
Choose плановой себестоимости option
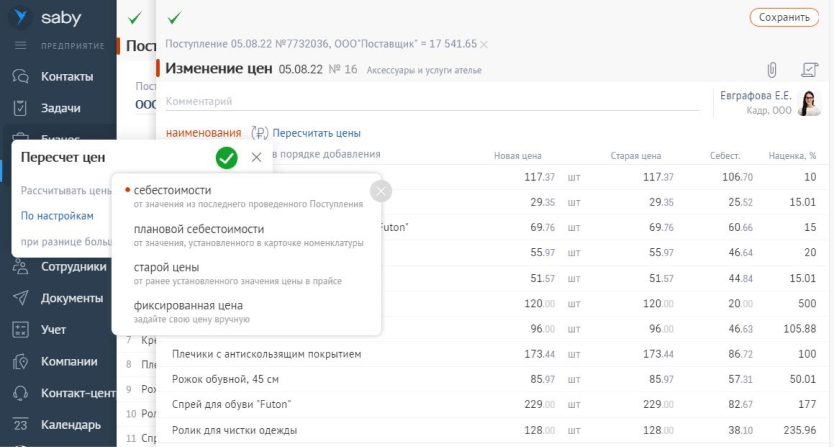[x=198, y=229]
